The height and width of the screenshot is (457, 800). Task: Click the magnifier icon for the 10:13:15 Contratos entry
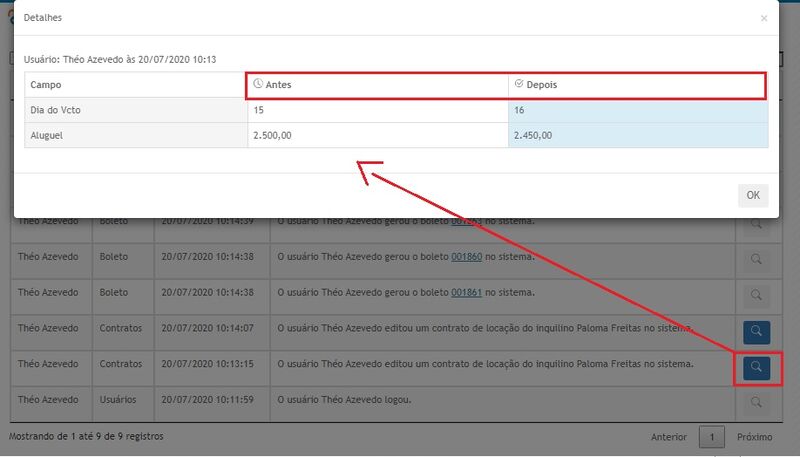tap(756, 367)
